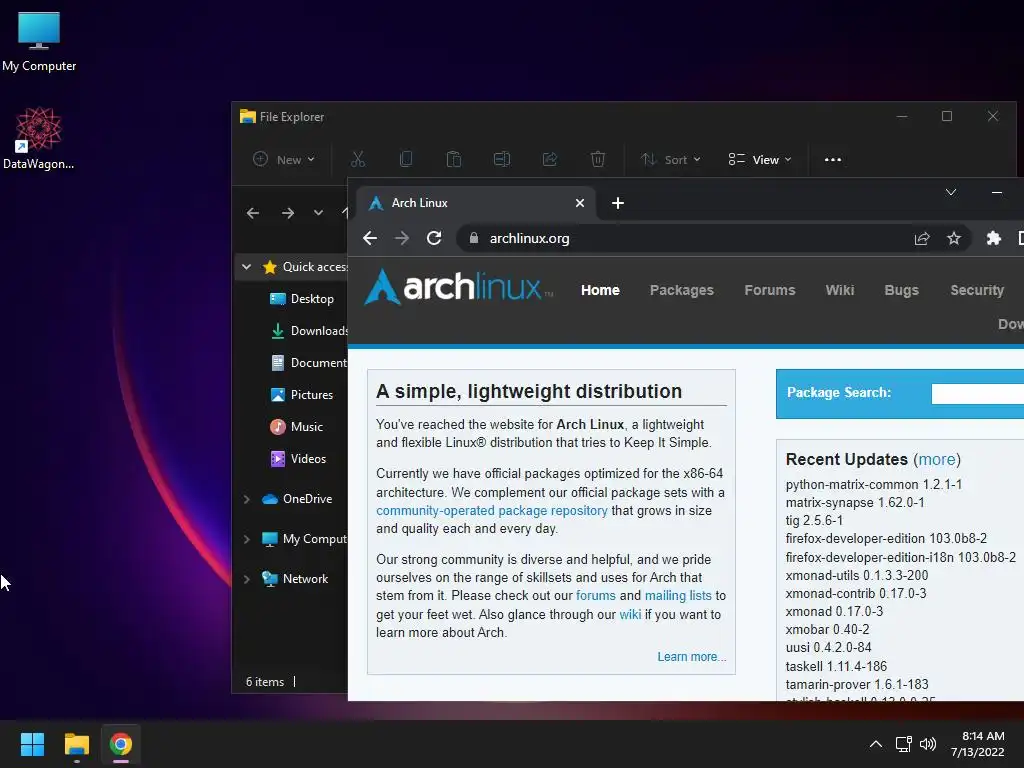Click the share this page icon in address bar
The width and height of the screenshot is (1024, 768).
[x=921, y=238]
